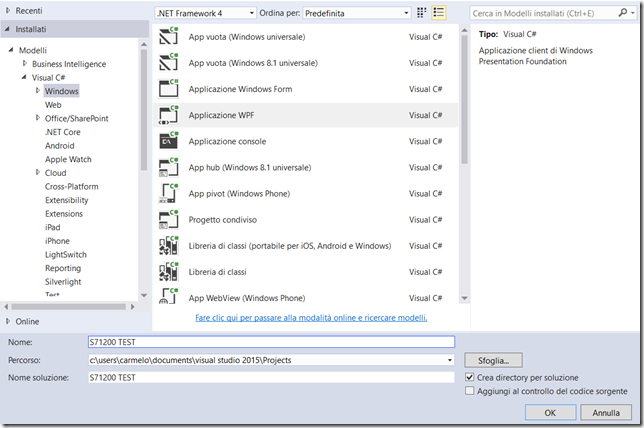
Task: Switch to medium icons grid view
Action: 421,13
